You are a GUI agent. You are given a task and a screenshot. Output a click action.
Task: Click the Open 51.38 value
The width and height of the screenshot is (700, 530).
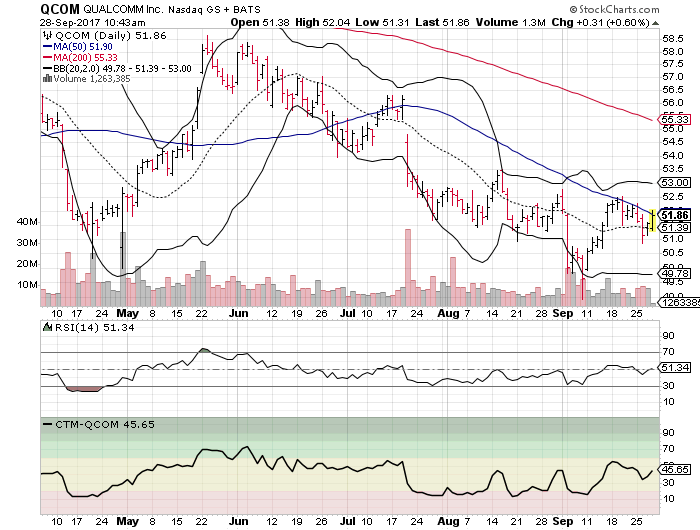pyautogui.click(x=260, y=22)
